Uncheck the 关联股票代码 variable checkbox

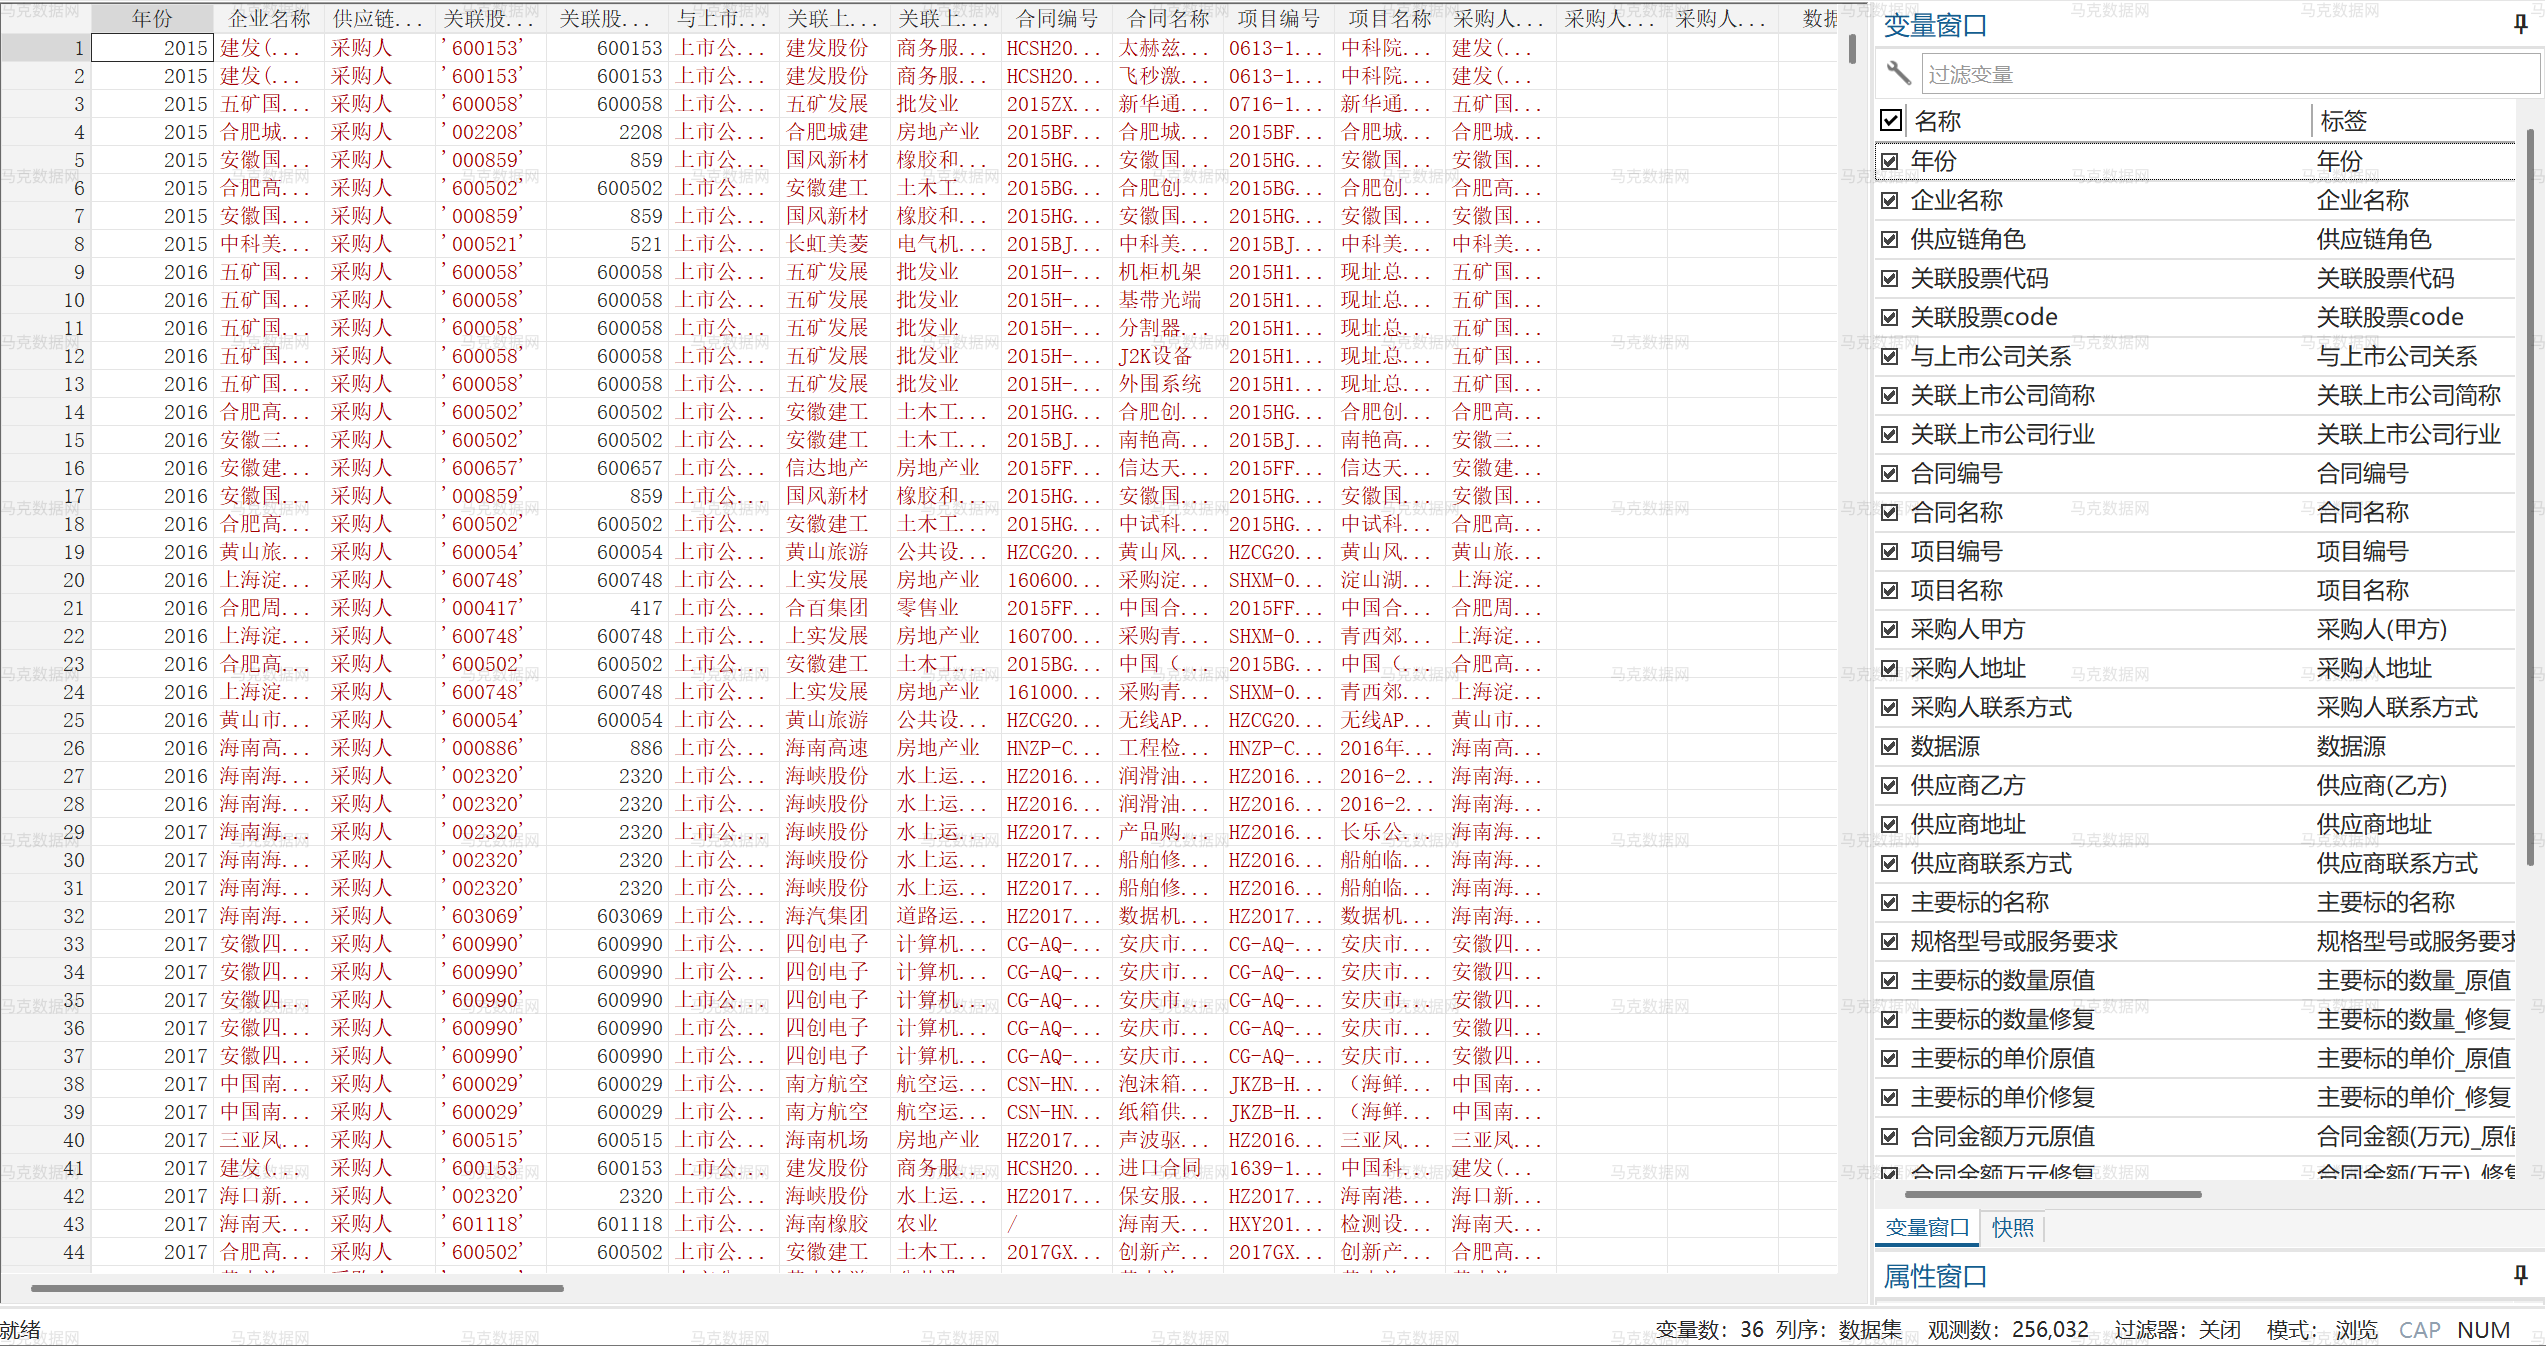pyautogui.click(x=1889, y=278)
